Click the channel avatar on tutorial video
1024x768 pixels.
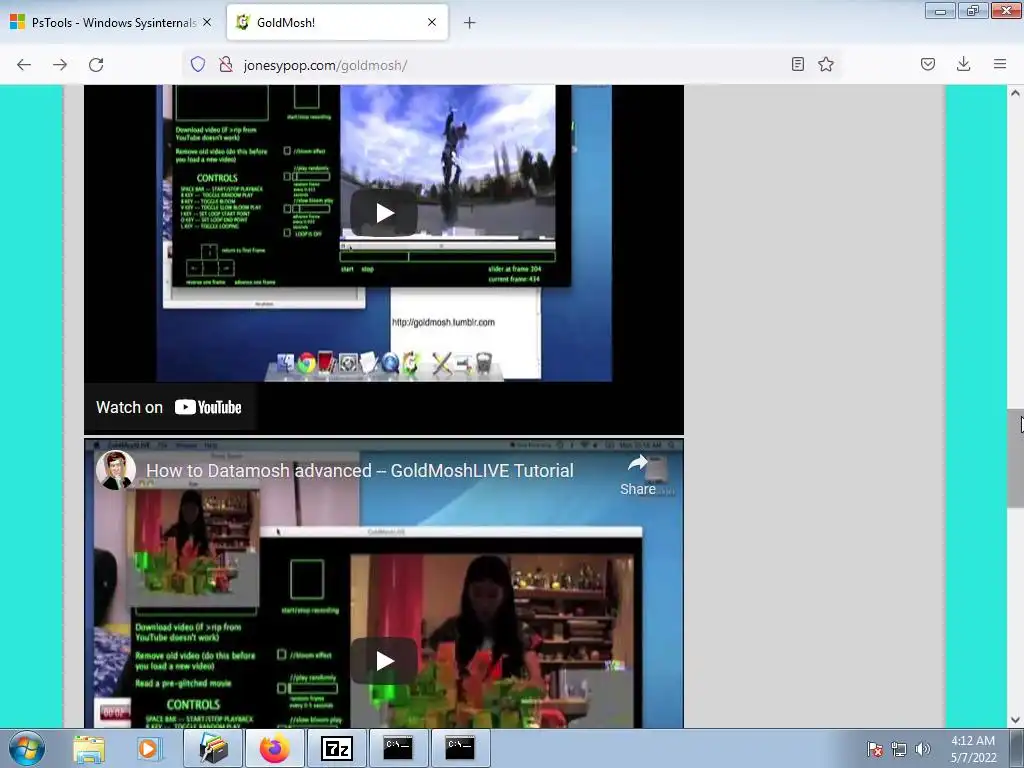click(x=116, y=470)
